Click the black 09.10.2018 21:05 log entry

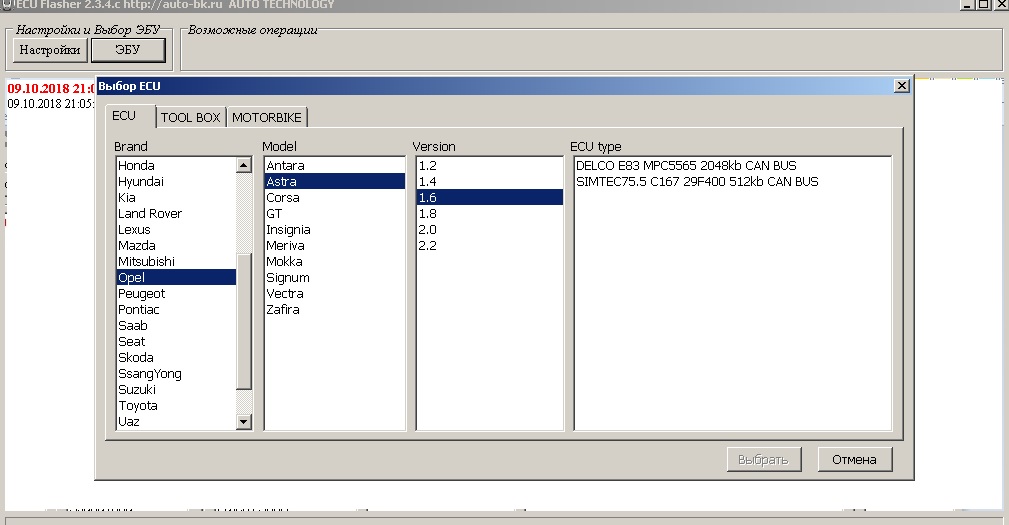point(51,104)
